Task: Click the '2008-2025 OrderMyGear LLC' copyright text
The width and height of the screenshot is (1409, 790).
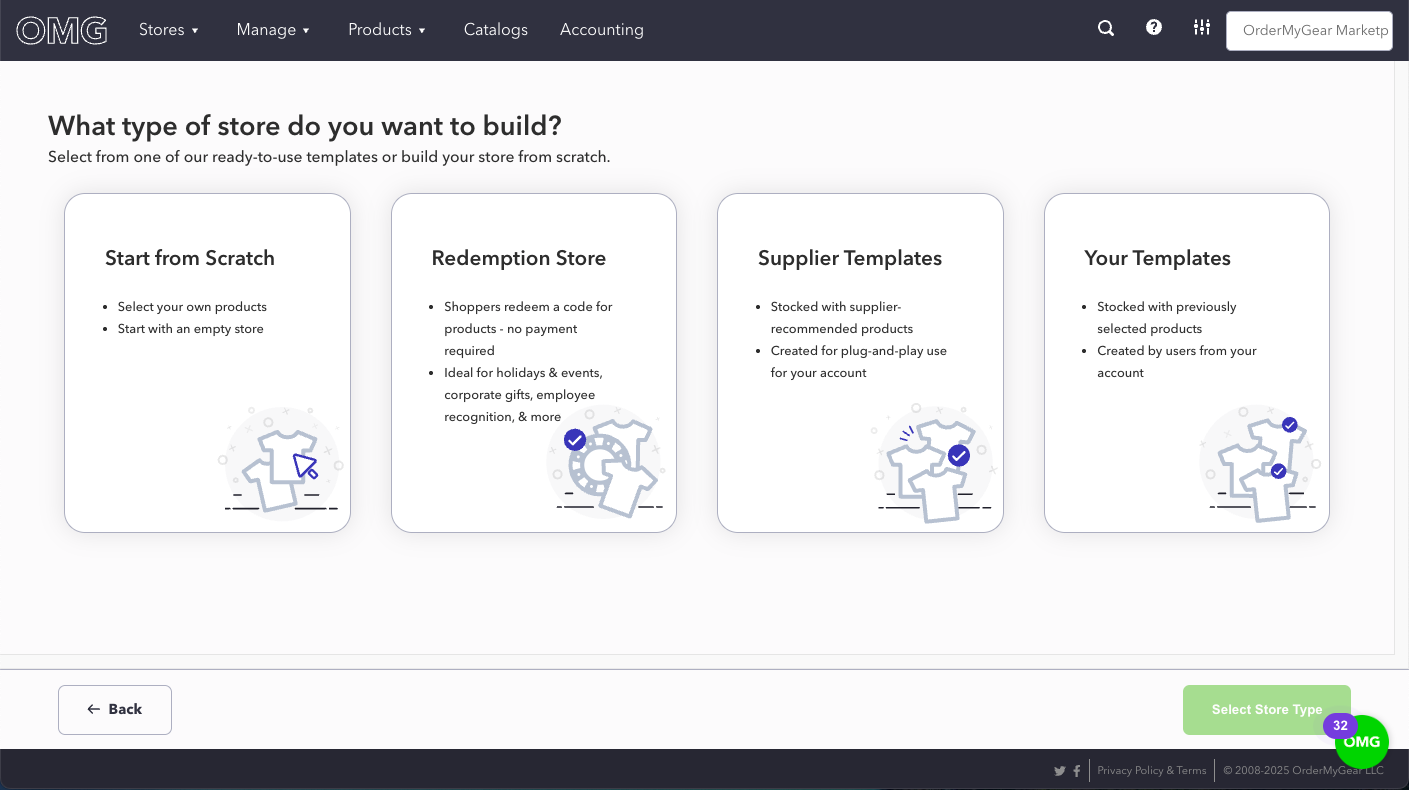Action: tap(1304, 771)
